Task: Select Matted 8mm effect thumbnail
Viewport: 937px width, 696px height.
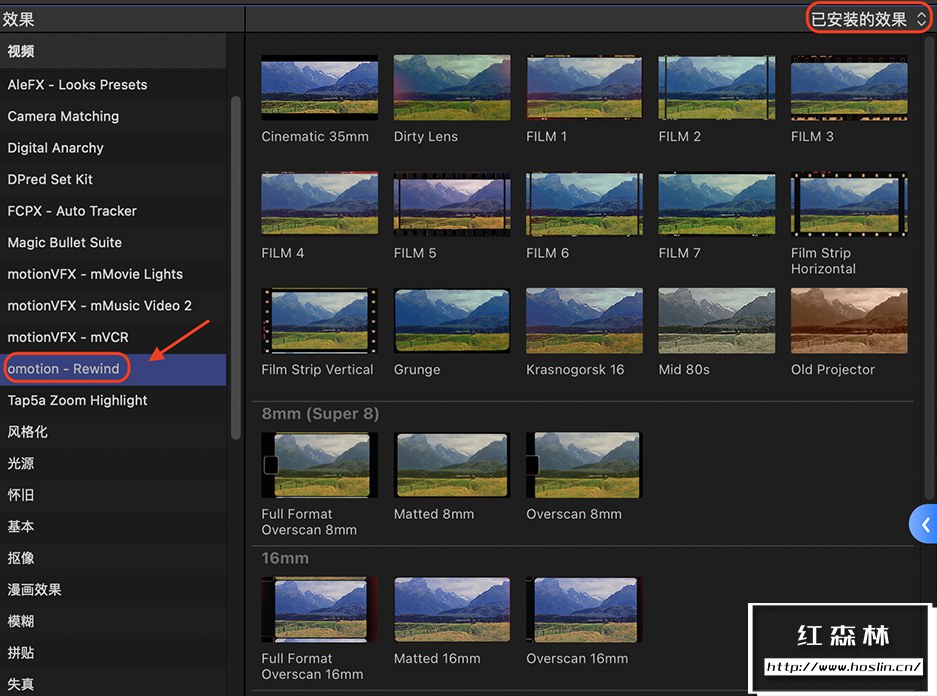Action: click(452, 465)
